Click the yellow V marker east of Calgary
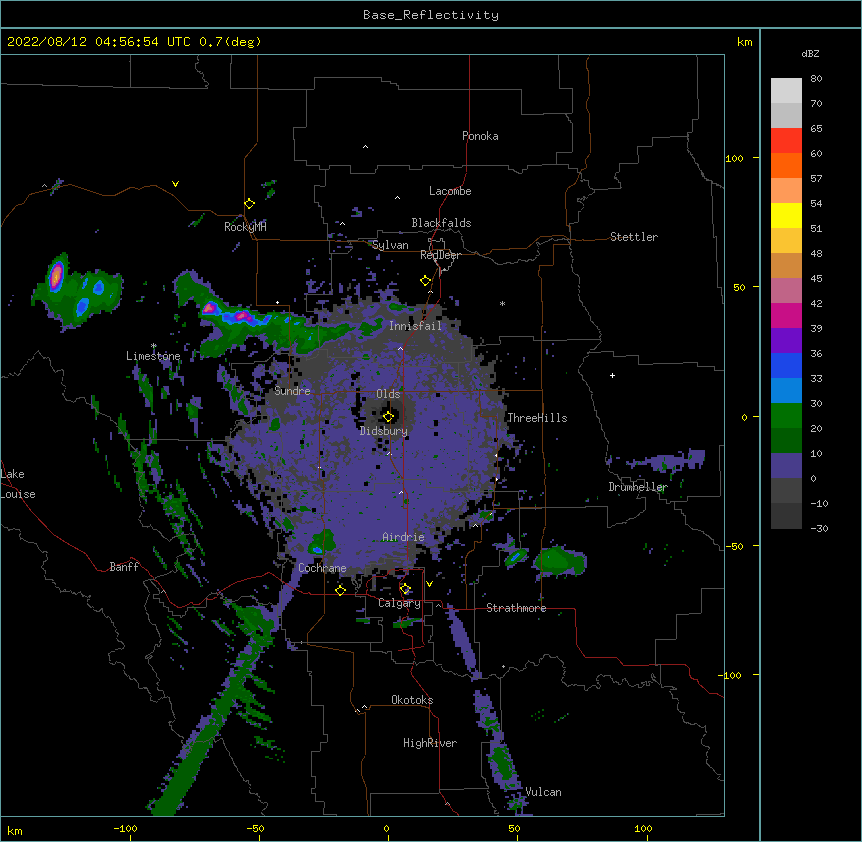The width and height of the screenshot is (862, 842). tap(429, 584)
